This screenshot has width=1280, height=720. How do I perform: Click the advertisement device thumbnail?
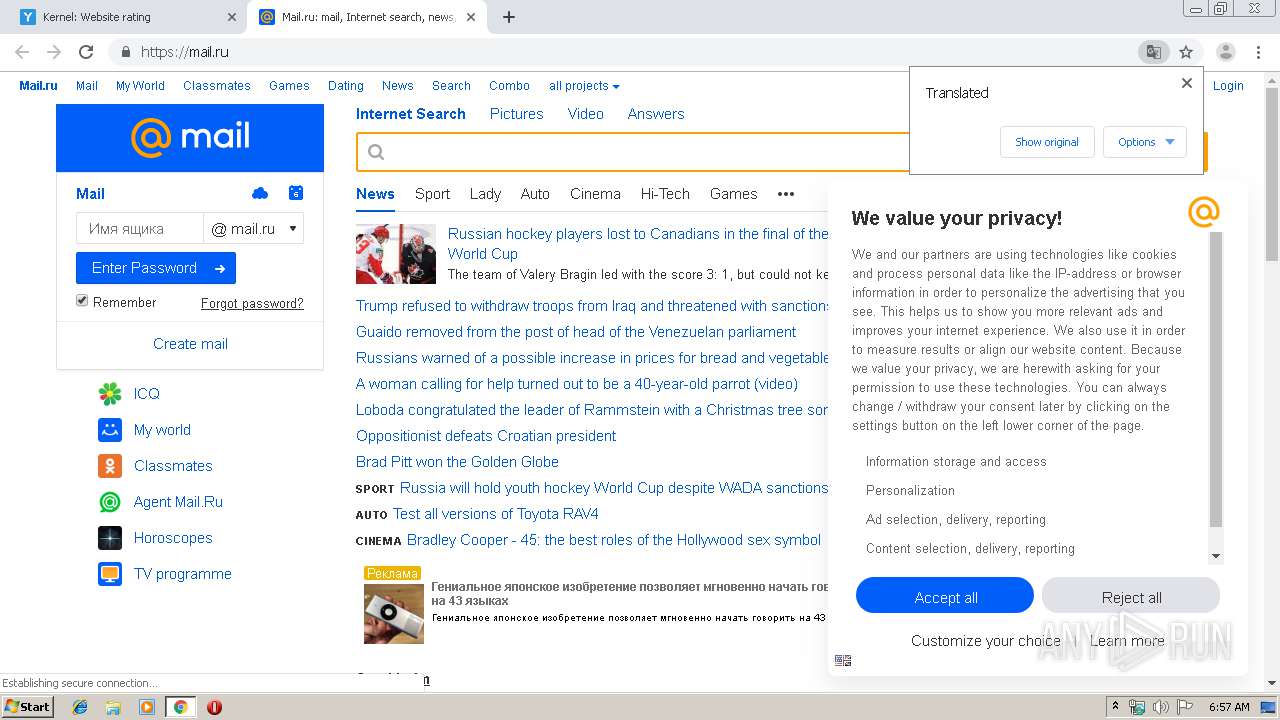point(394,614)
